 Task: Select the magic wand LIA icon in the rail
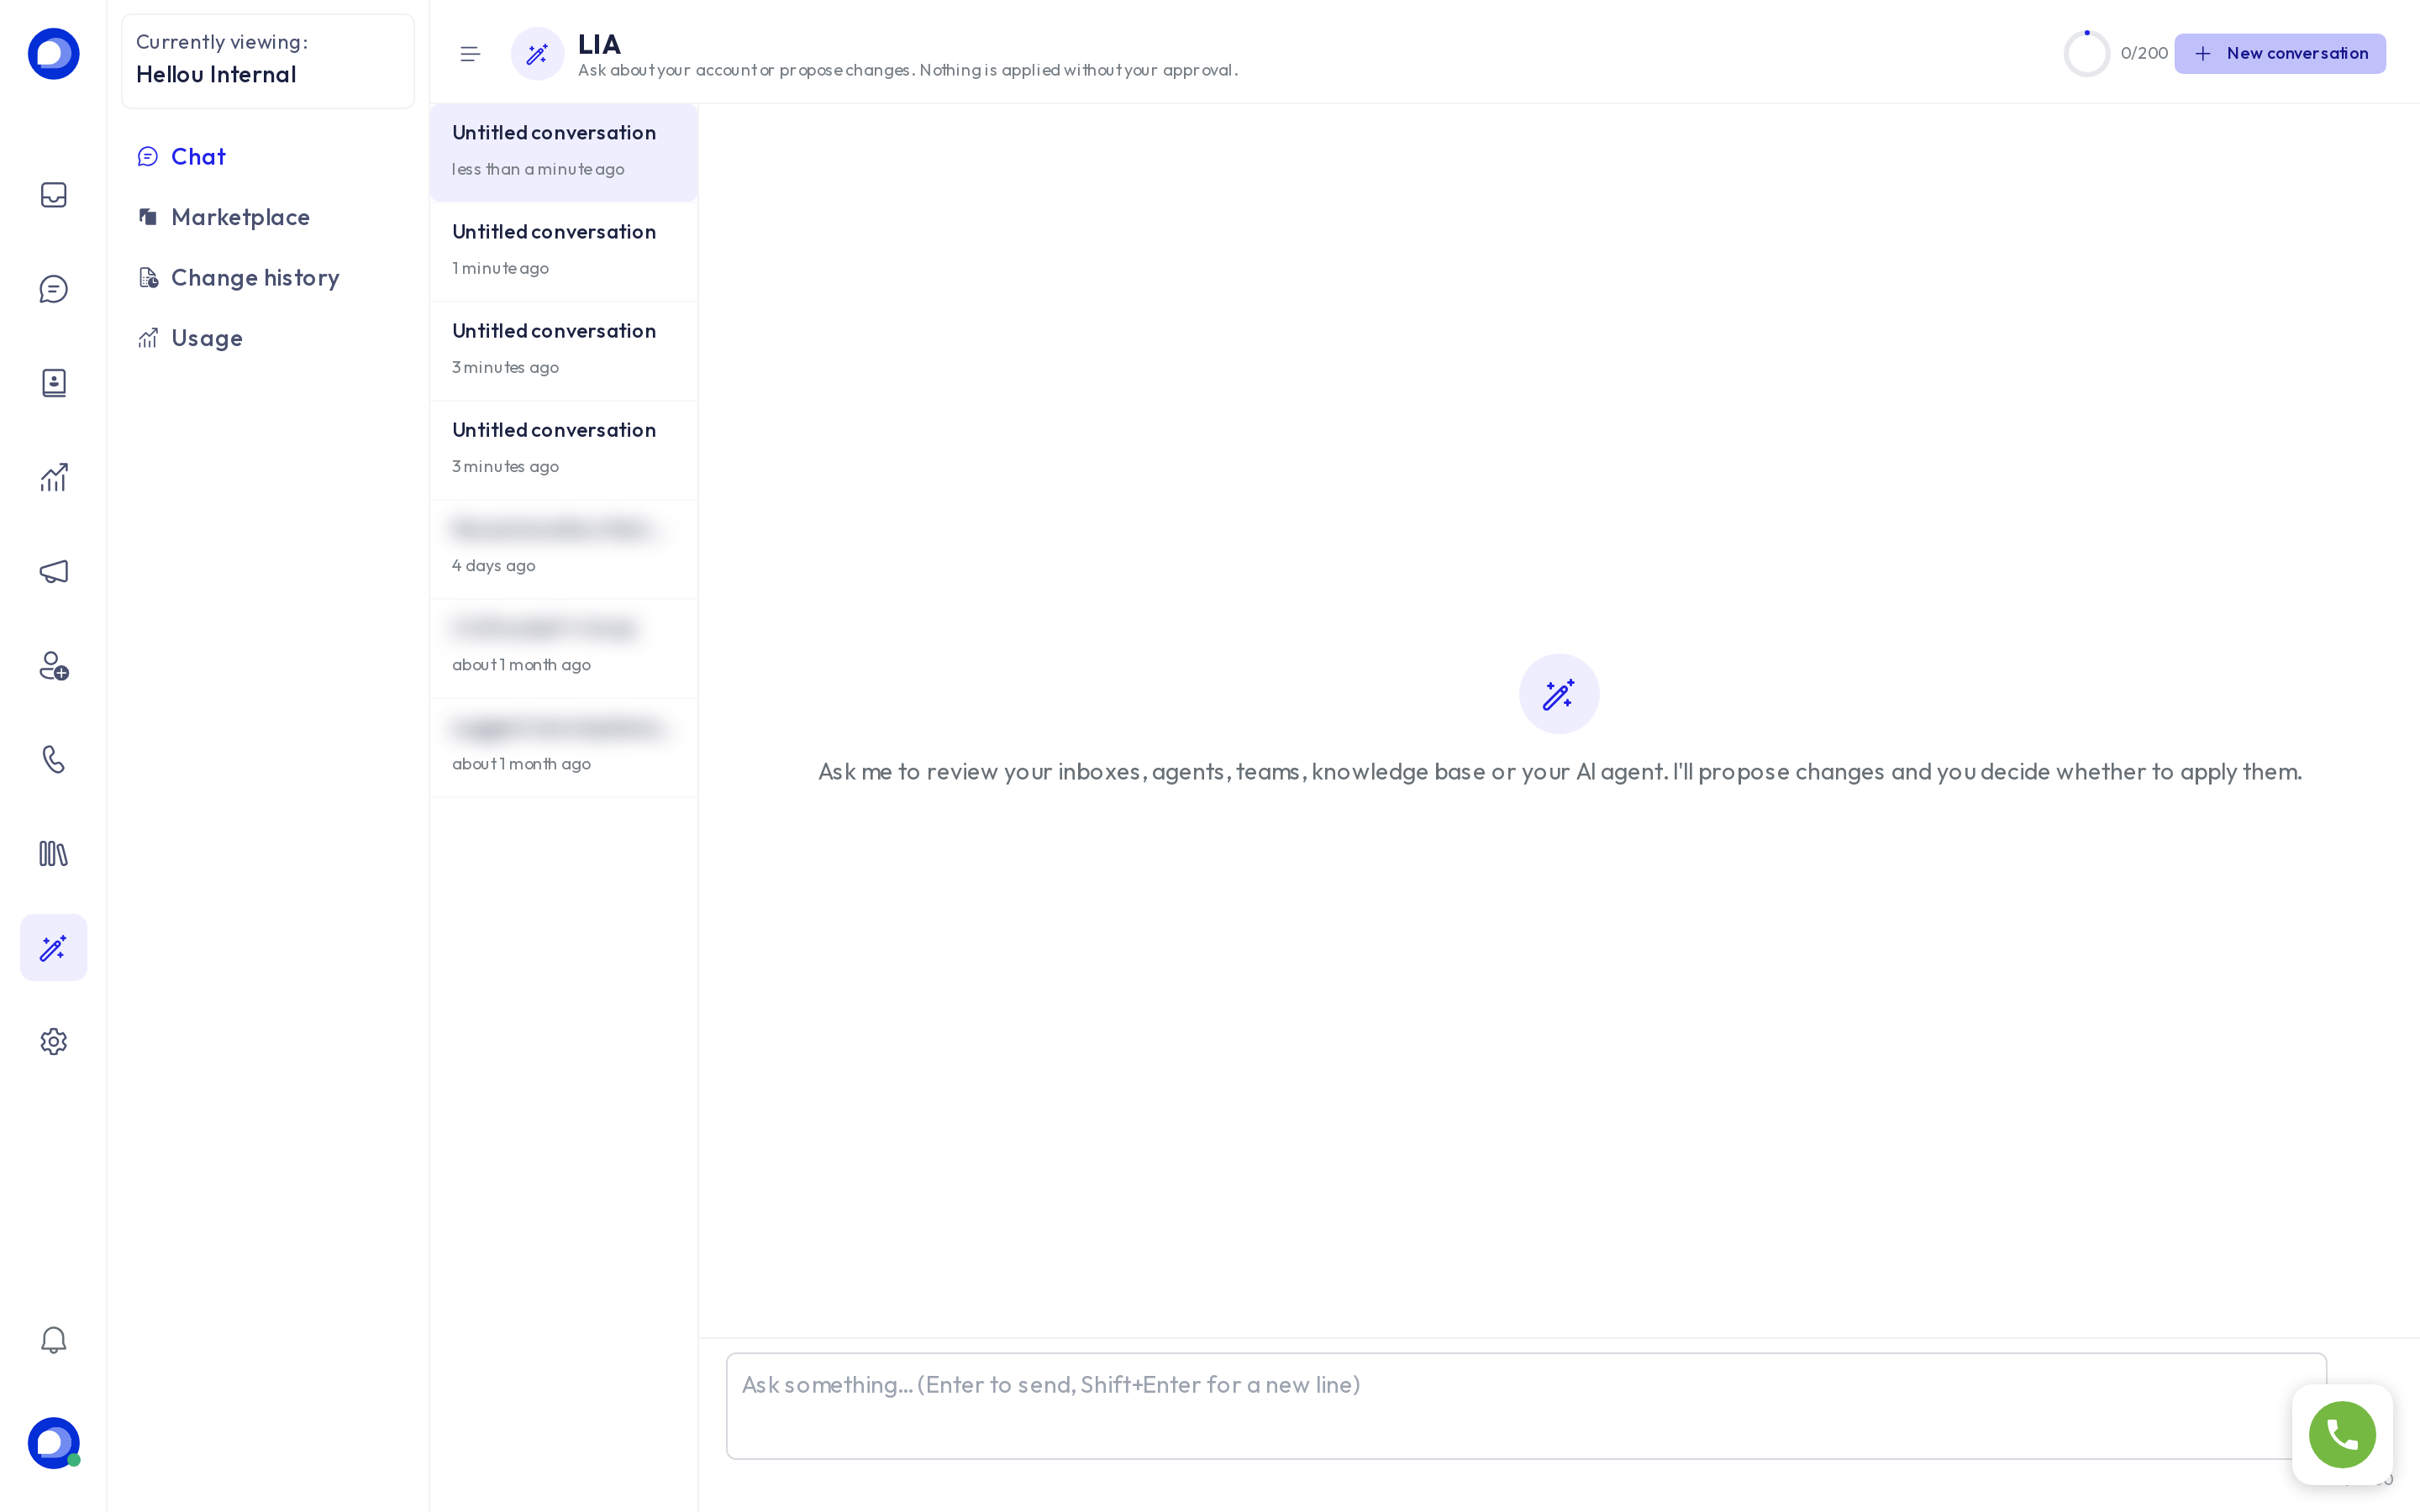53,947
